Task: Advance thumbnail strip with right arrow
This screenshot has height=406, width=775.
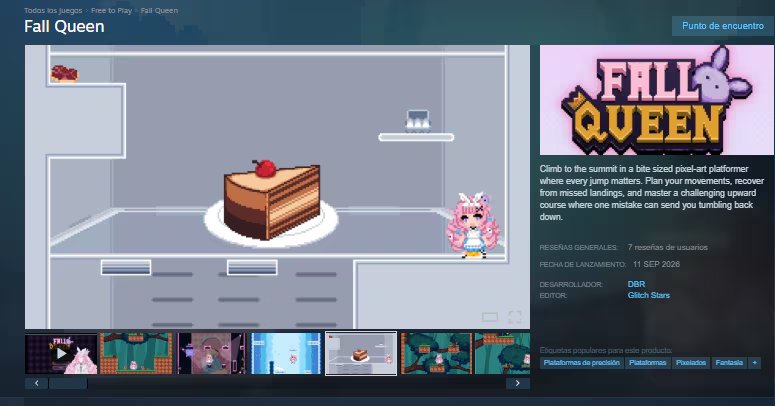Action: [517, 383]
